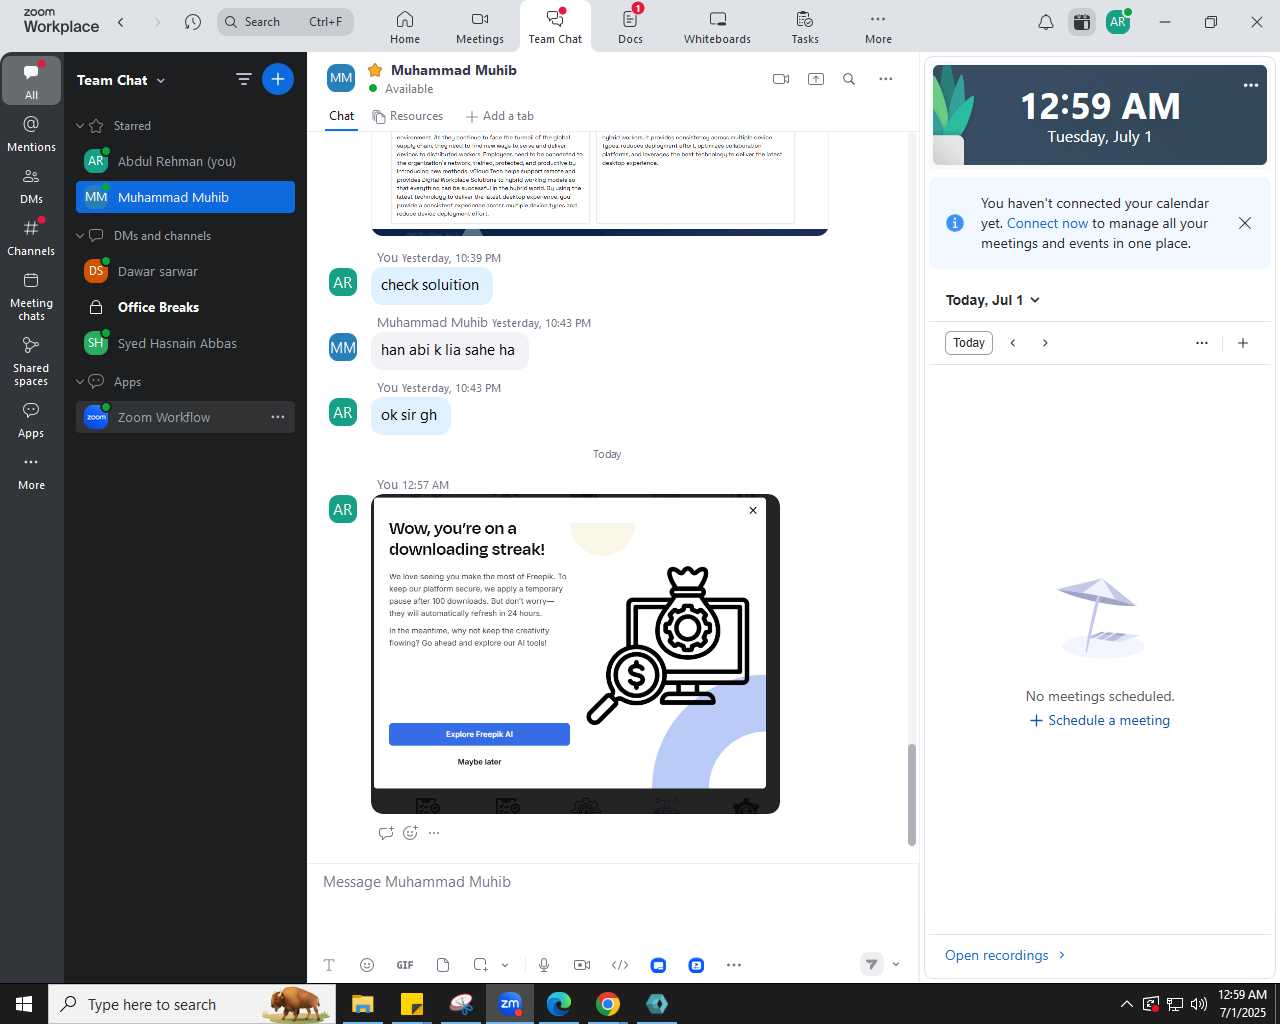
Task: Toggle text formatting options
Action: pyautogui.click(x=329, y=965)
